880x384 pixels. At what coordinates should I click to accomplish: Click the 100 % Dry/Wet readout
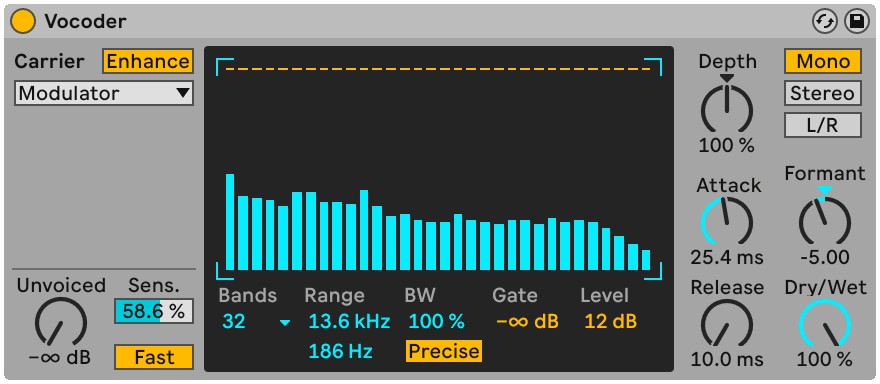[x=824, y=359]
